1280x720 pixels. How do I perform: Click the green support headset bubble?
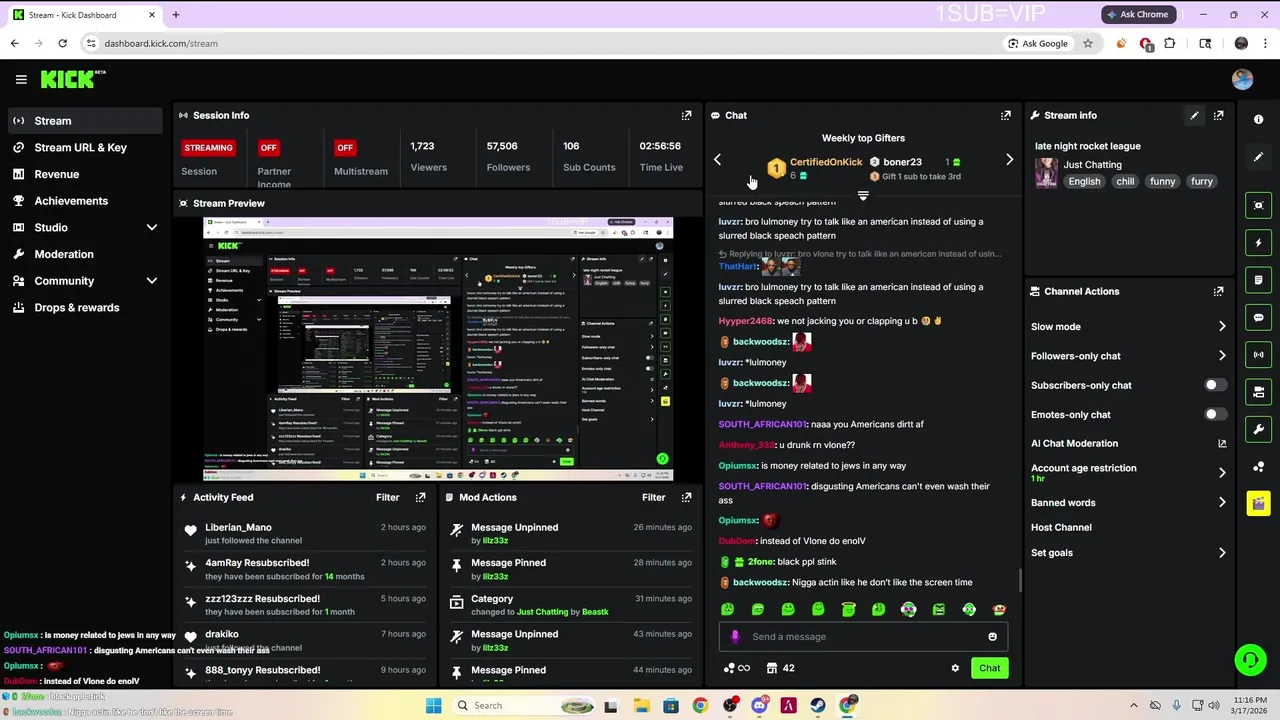coord(1250,660)
